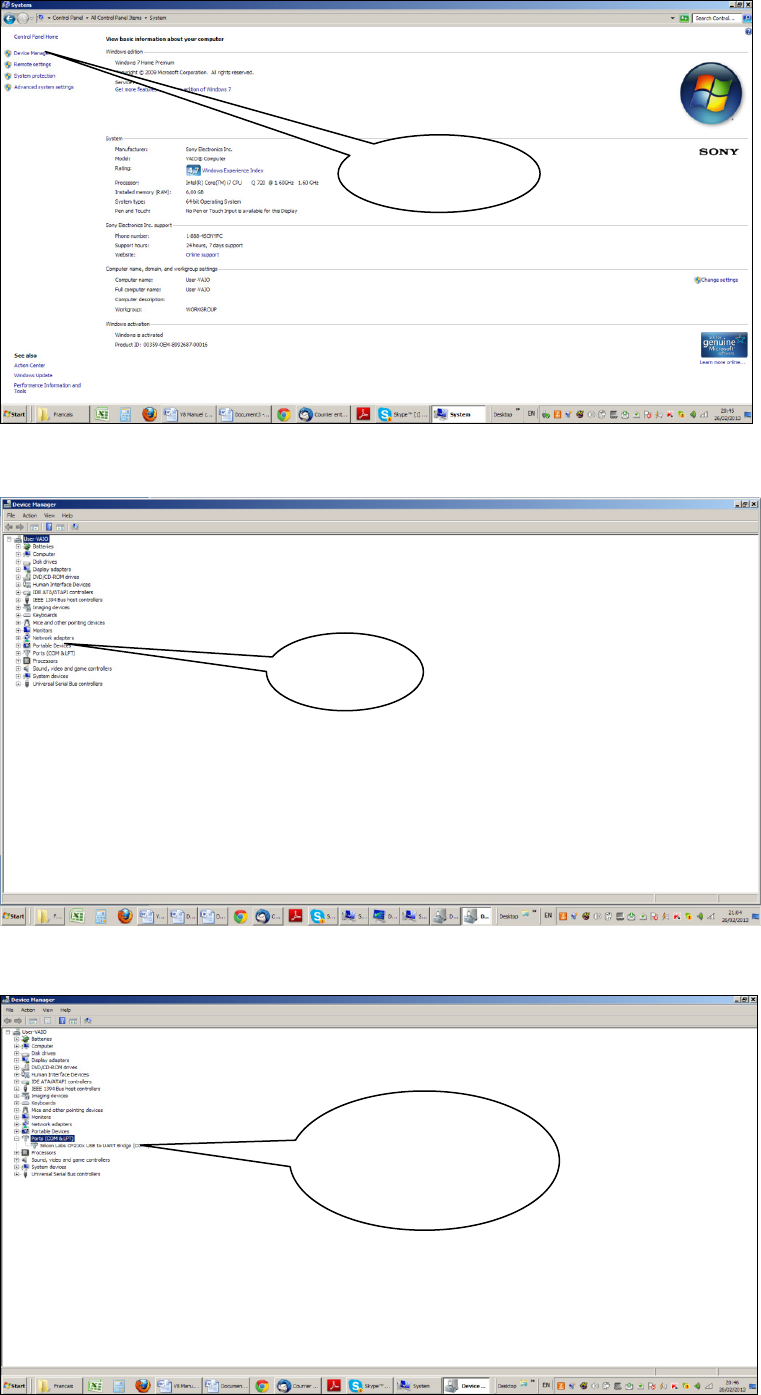Click Imaging devices icon in Ports-collapsed Device Manager

(x=27, y=607)
